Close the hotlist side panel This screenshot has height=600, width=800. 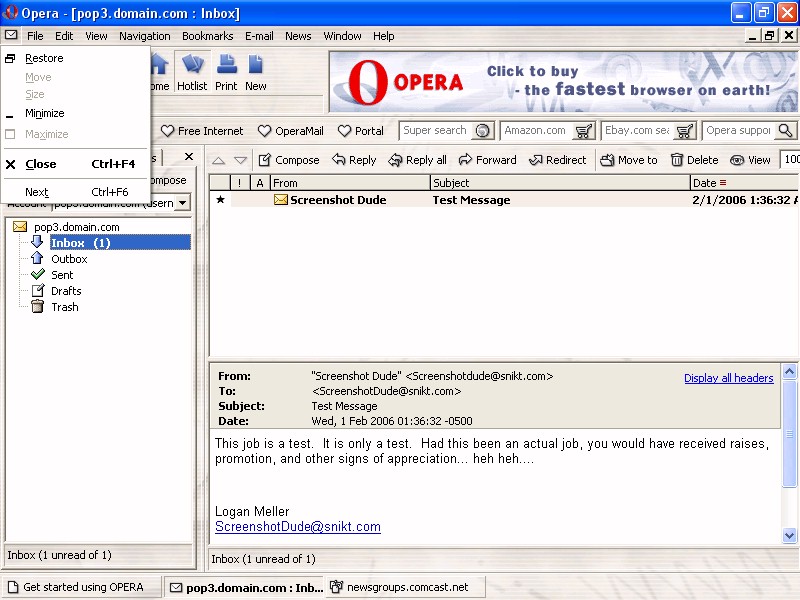click(x=189, y=157)
